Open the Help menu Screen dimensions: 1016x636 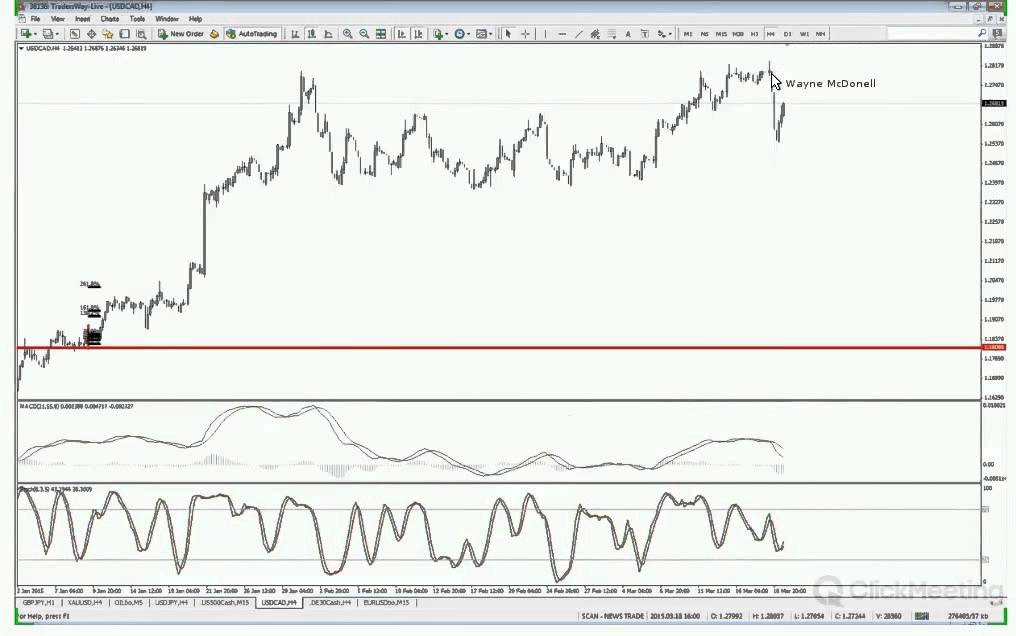195,19
